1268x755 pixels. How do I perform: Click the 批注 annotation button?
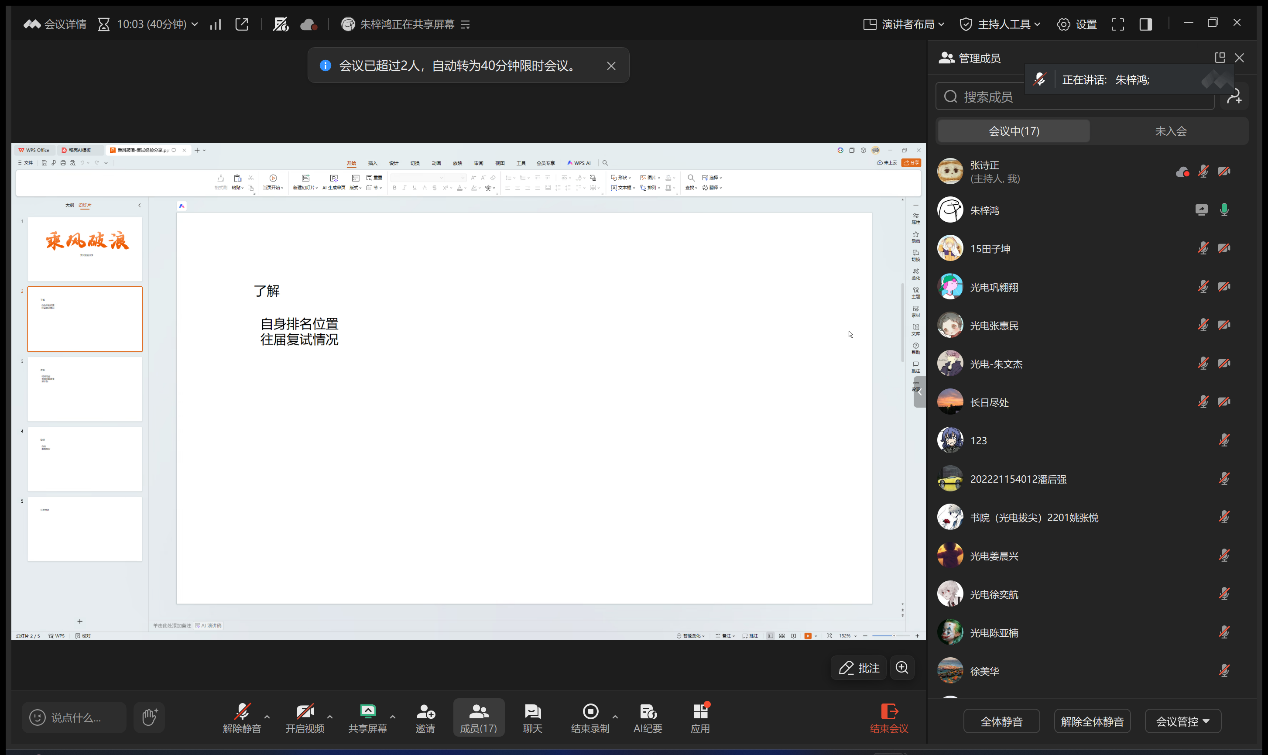pyautogui.click(x=859, y=667)
